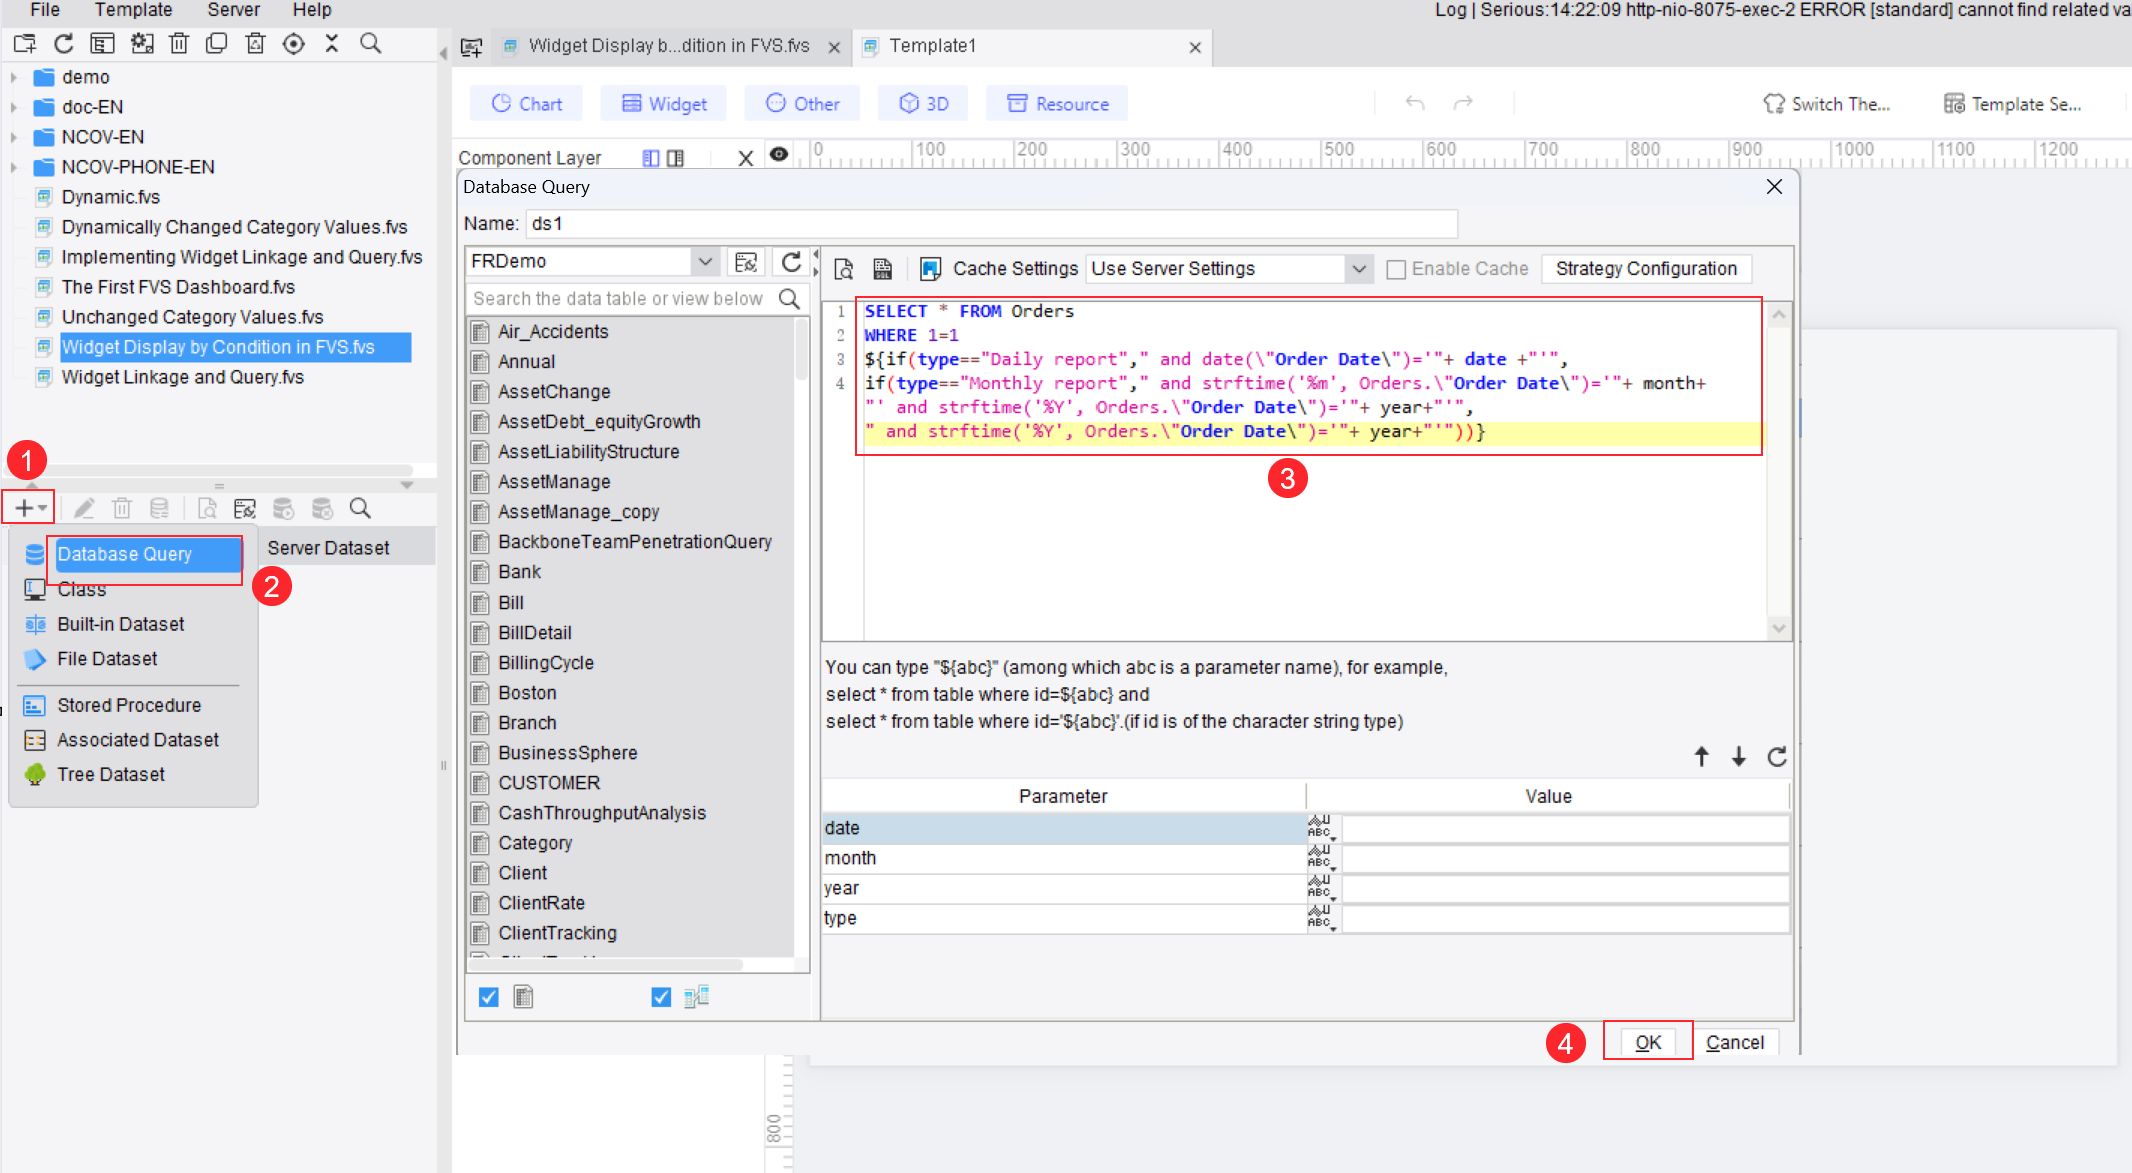
Task: Search template files with the magnifier icon
Action: tap(371, 44)
